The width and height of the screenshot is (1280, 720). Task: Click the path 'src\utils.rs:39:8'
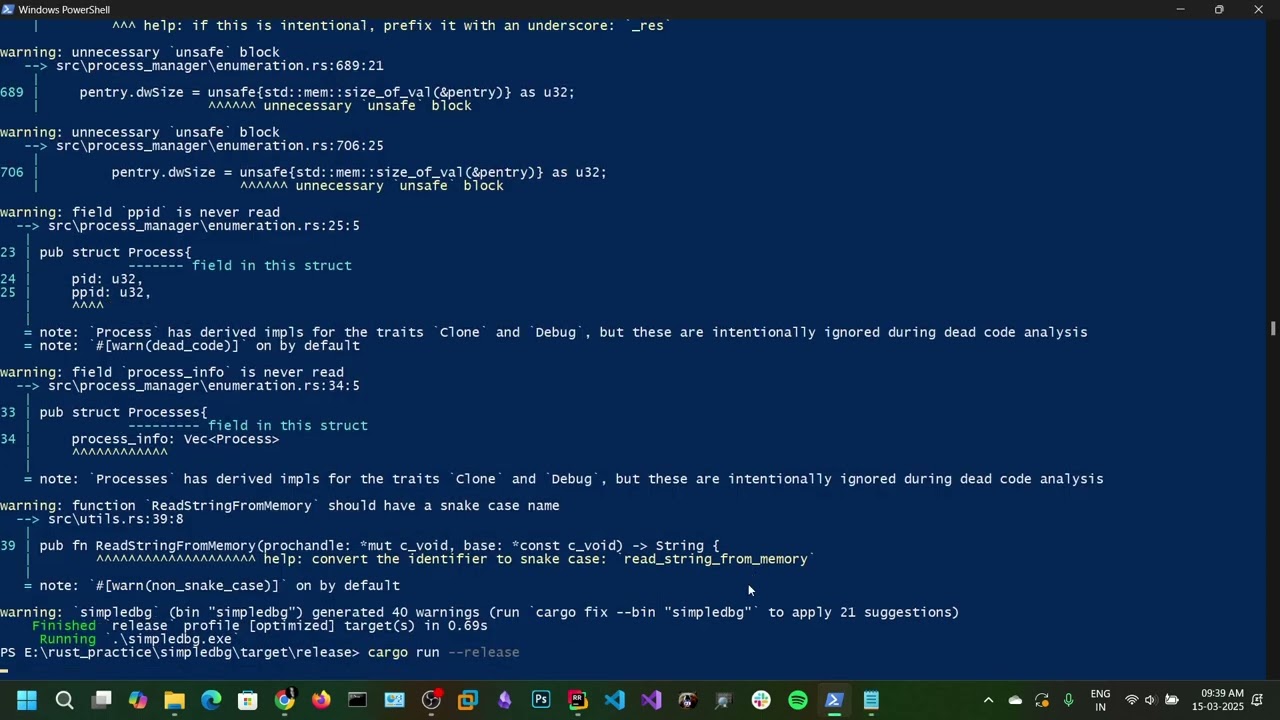pyautogui.click(x=115, y=519)
